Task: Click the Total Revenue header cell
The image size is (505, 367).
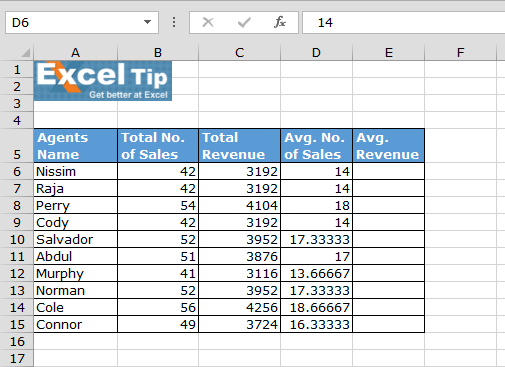Action: coord(240,146)
